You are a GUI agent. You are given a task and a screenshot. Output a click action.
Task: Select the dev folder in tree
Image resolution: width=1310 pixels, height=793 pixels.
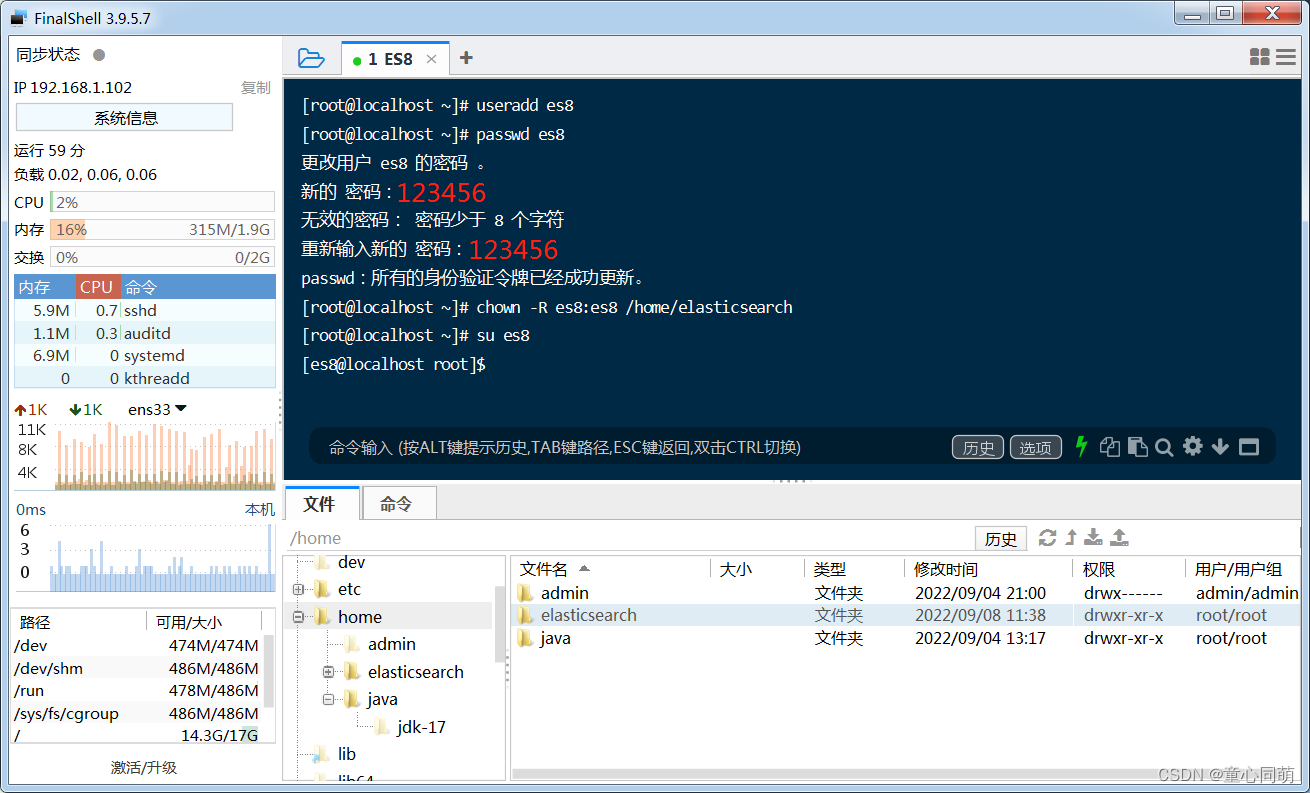tap(351, 563)
